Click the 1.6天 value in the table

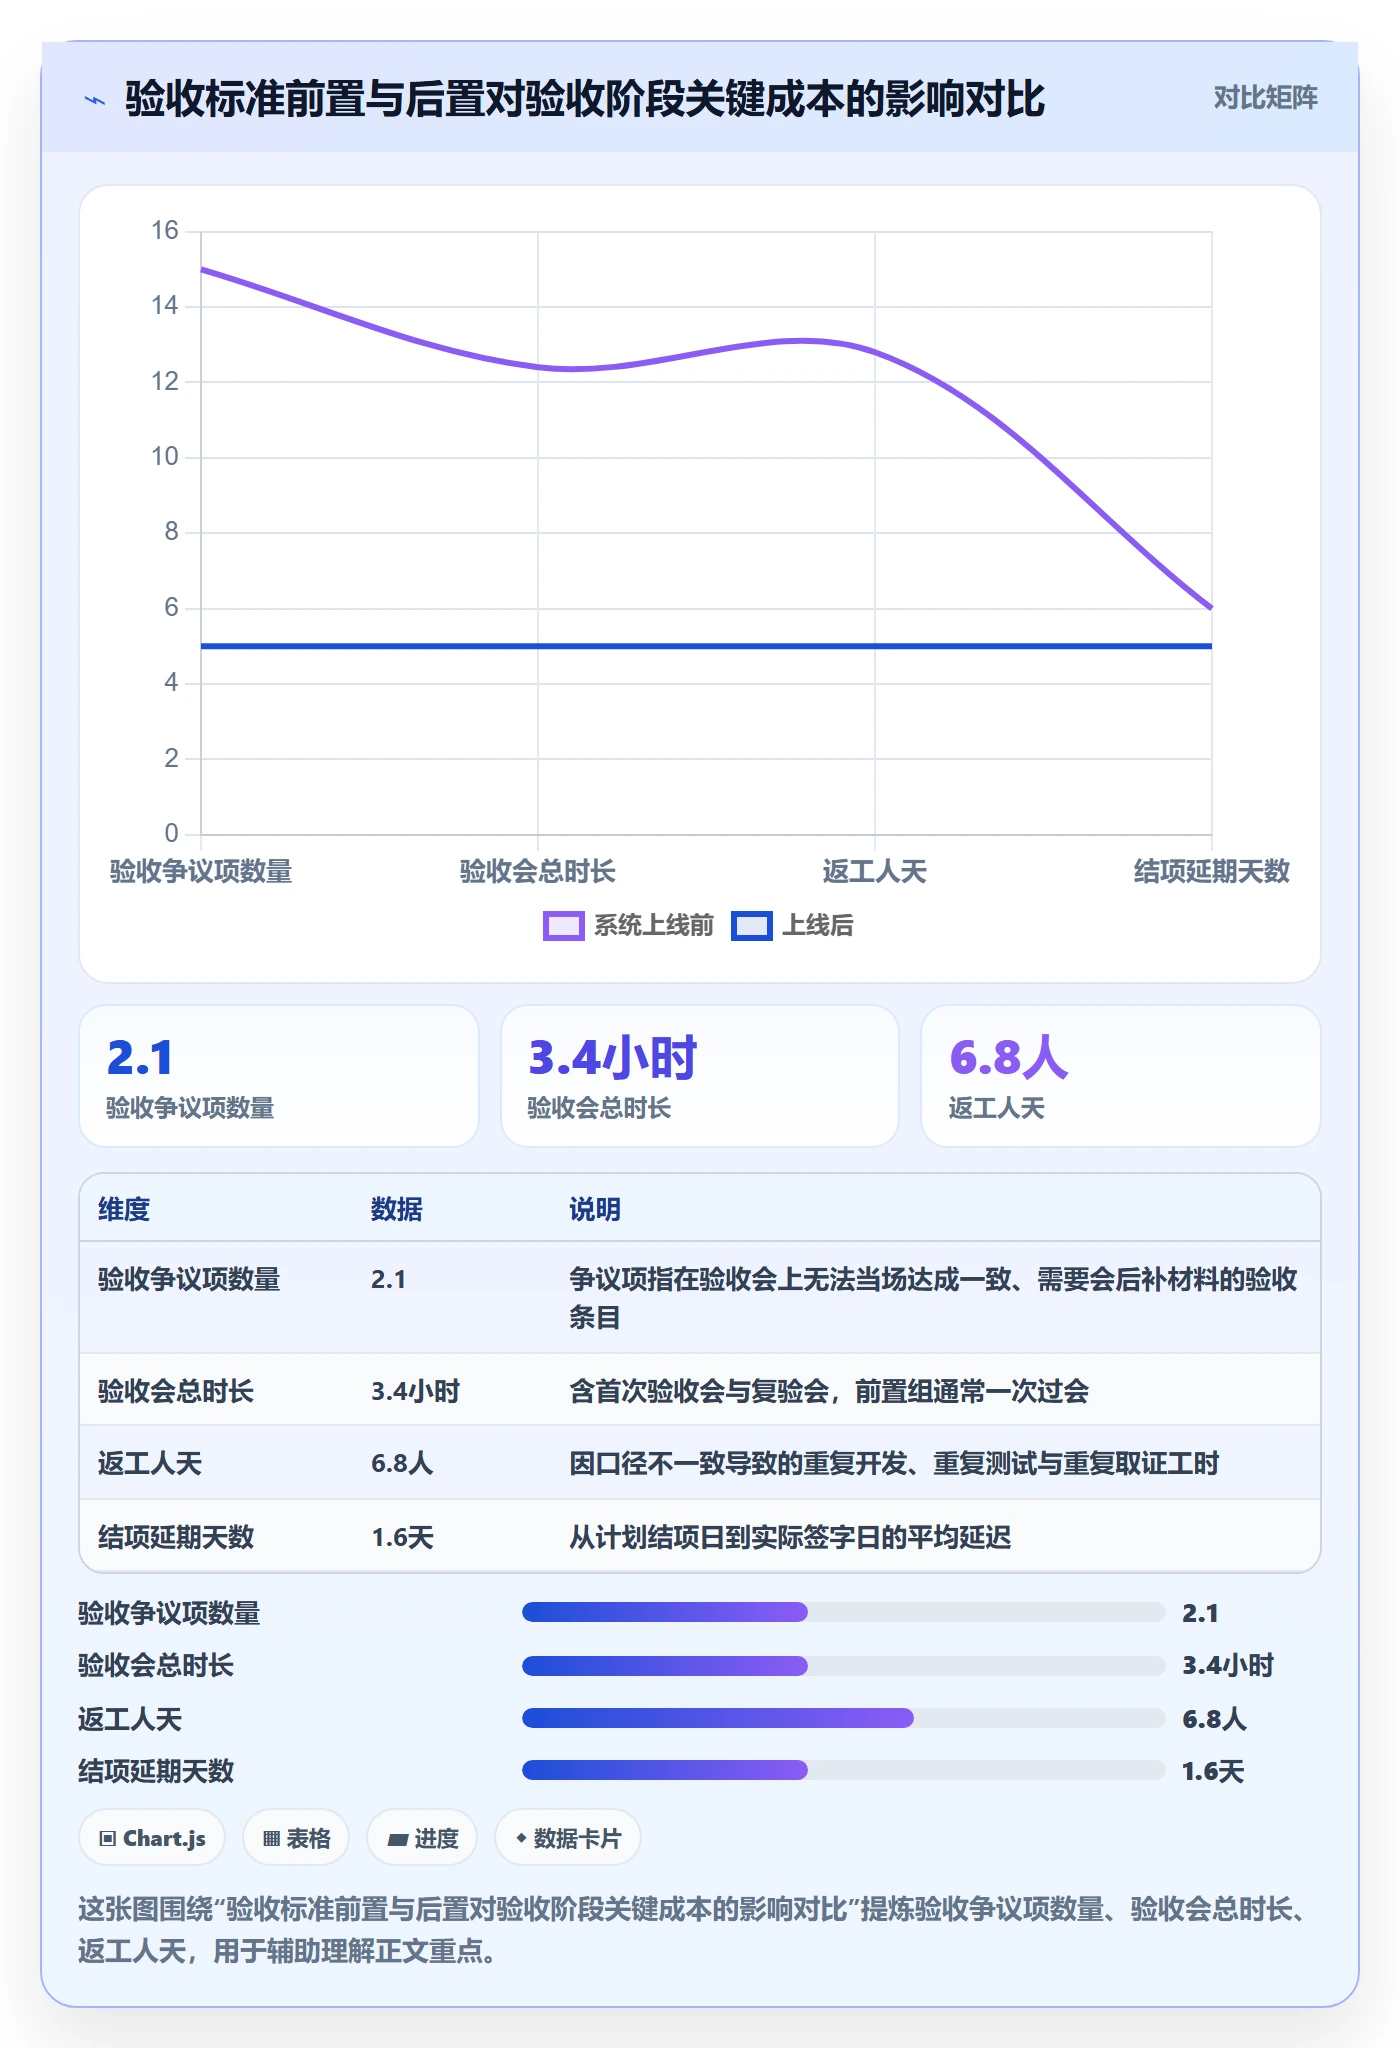coord(402,1537)
